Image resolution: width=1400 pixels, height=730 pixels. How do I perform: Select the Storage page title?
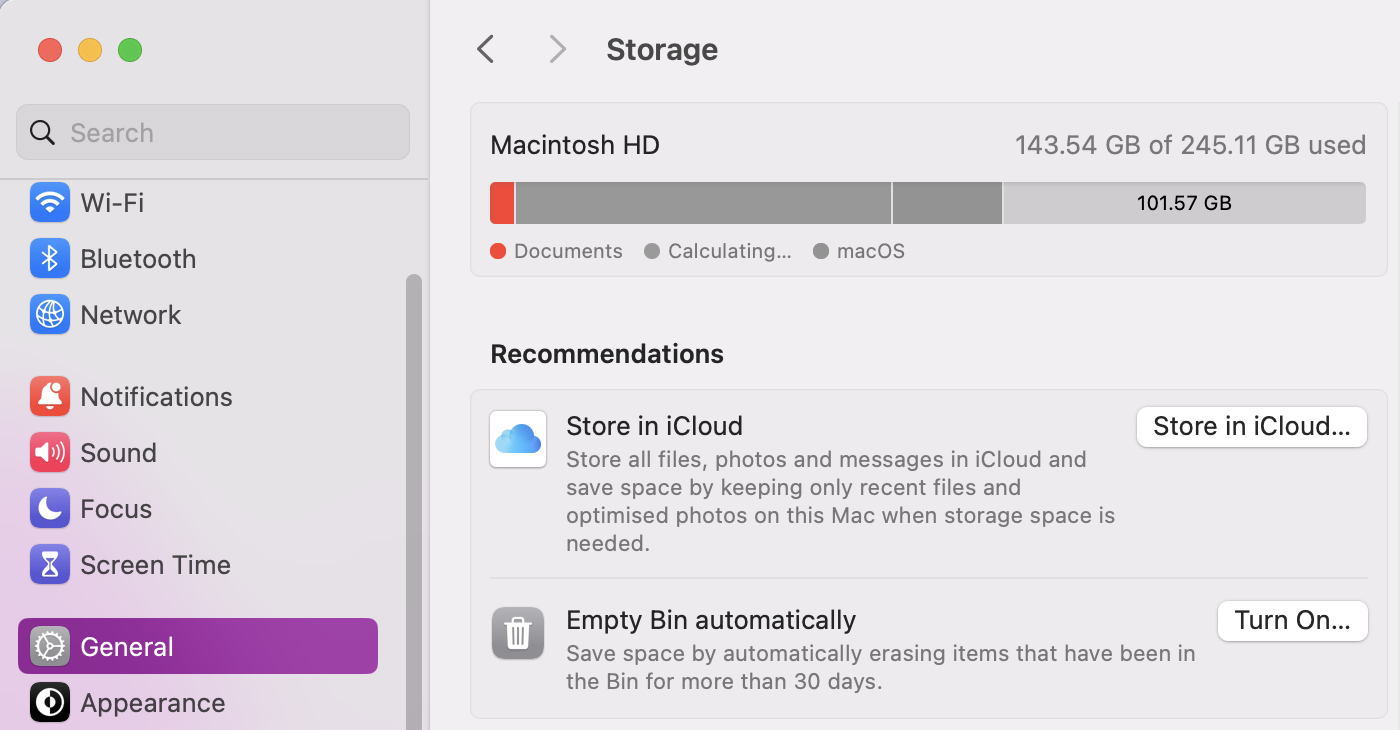[x=661, y=48]
